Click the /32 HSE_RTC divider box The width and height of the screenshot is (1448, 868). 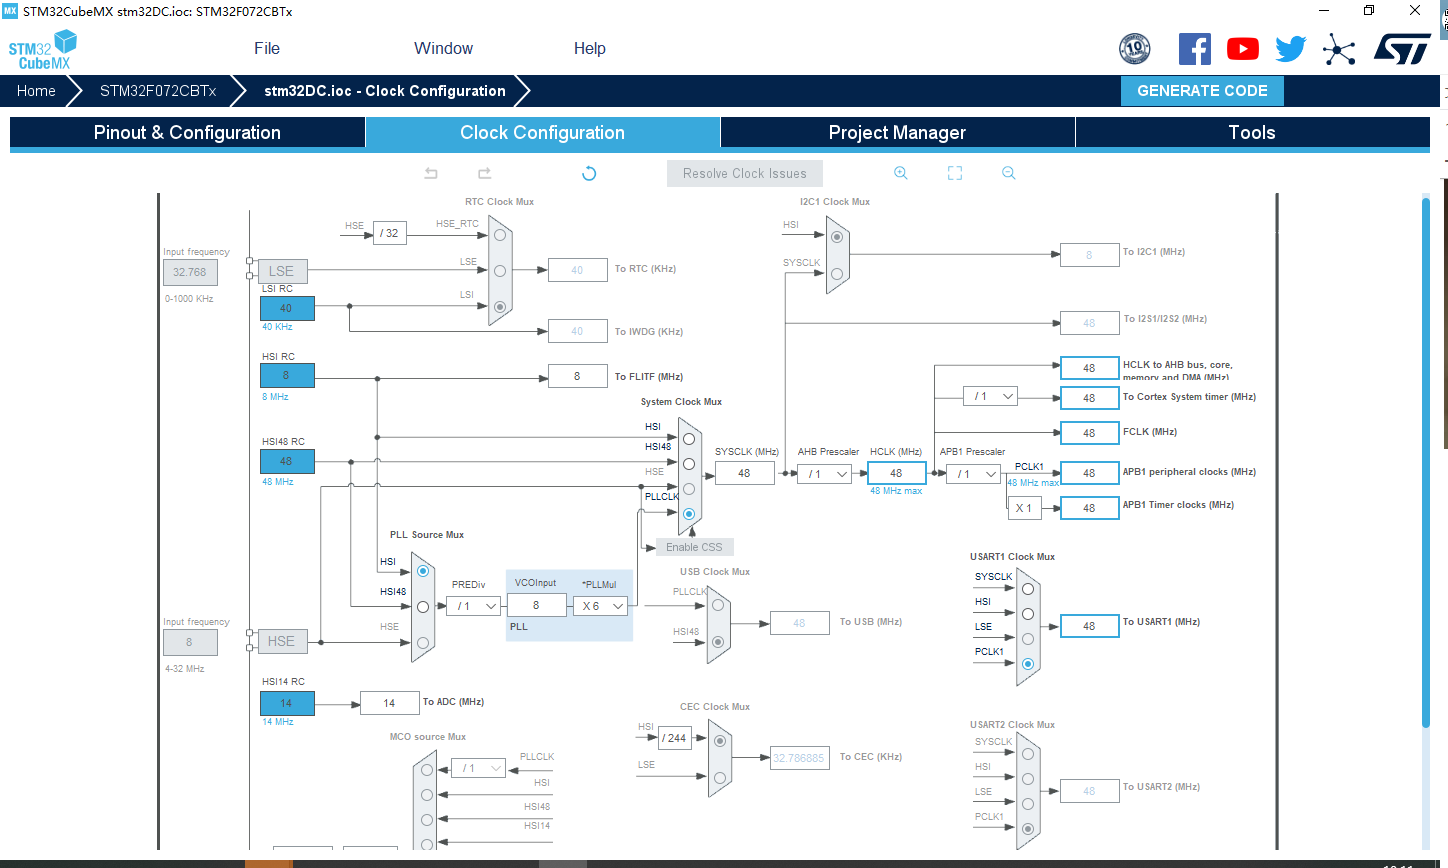[x=389, y=233]
